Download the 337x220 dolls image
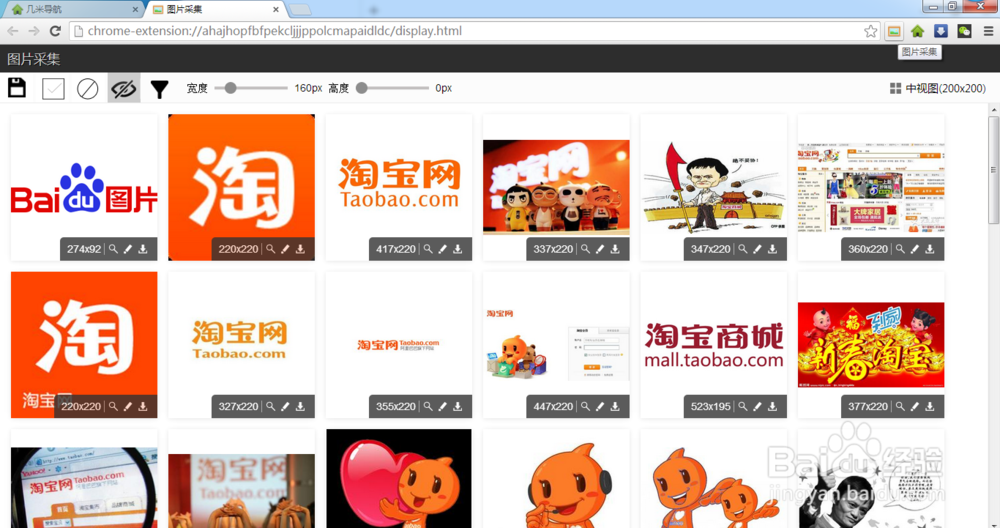1000x528 pixels. click(x=615, y=249)
